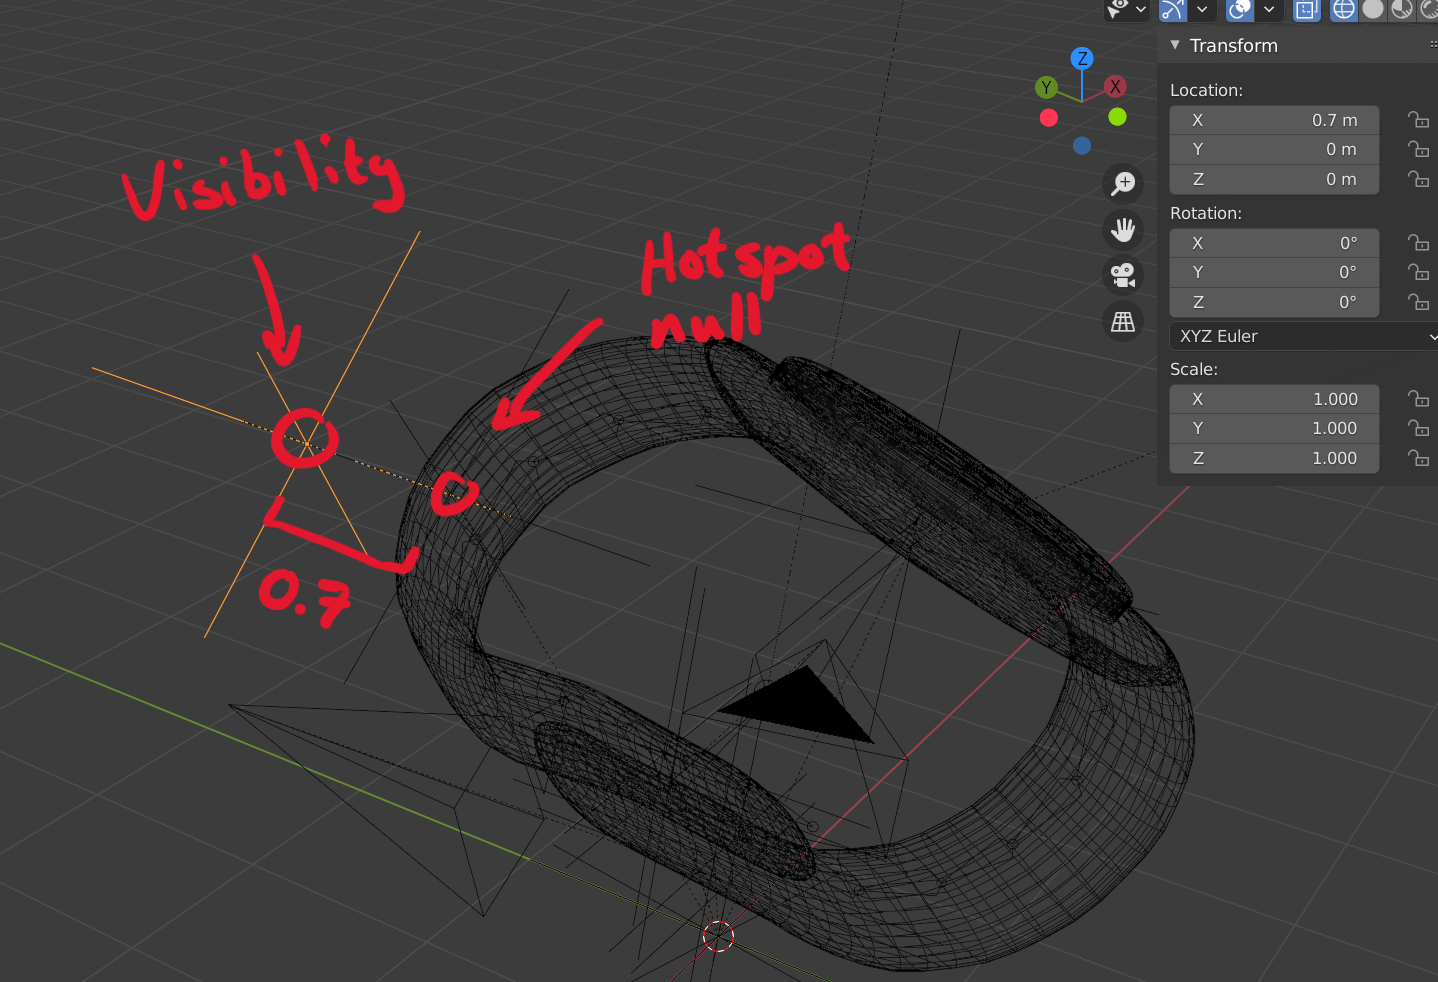Toggle X-Ray mode
1438x982 pixels.
pos(1306,9)
